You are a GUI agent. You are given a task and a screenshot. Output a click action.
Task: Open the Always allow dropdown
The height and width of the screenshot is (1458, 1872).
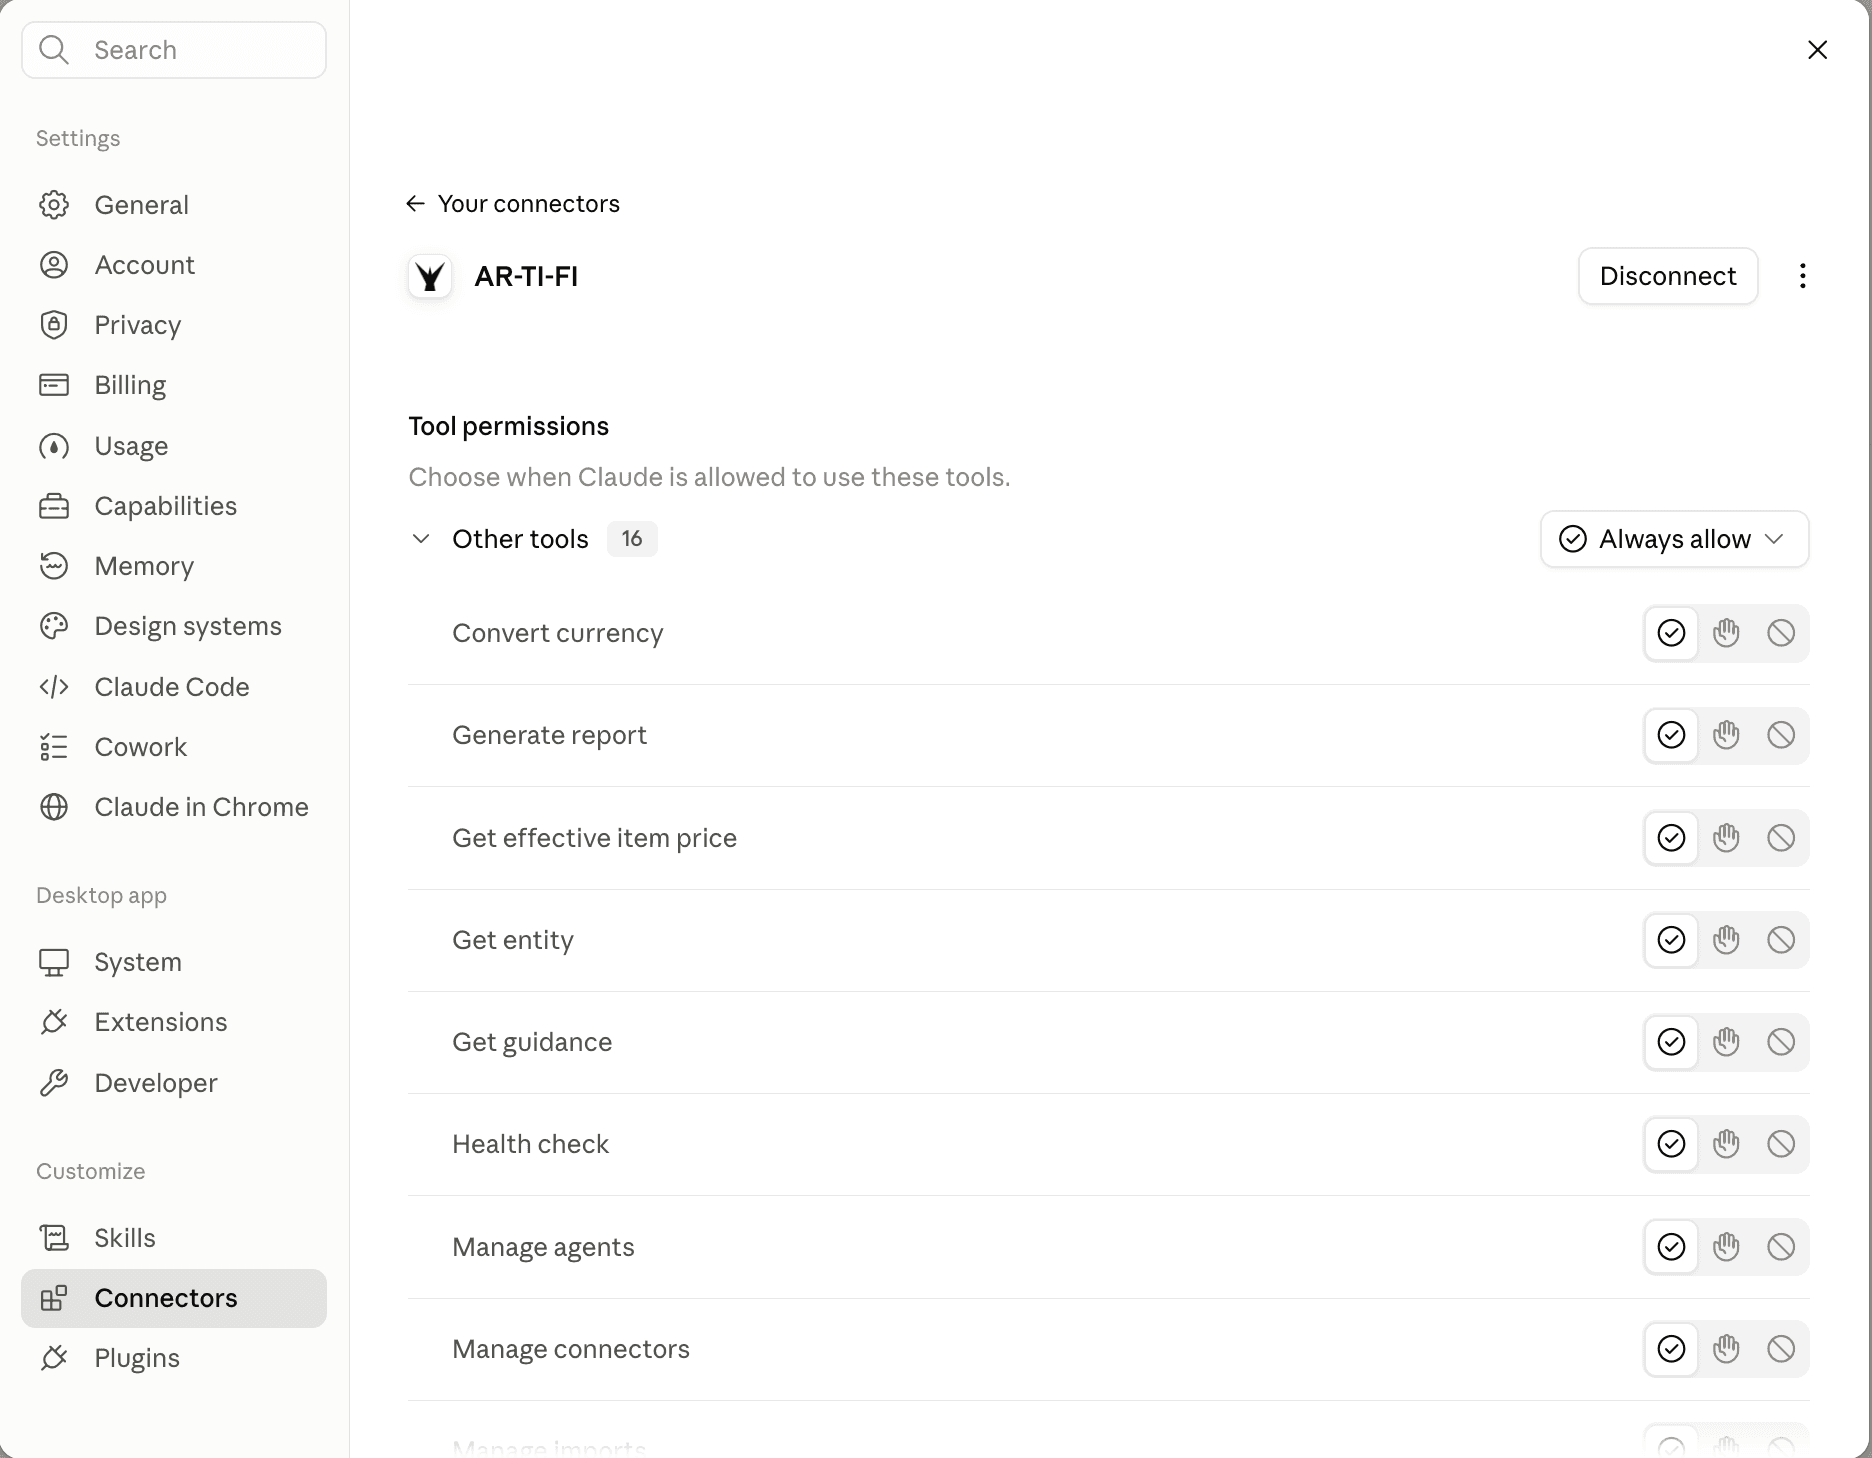click(1674, 539)
